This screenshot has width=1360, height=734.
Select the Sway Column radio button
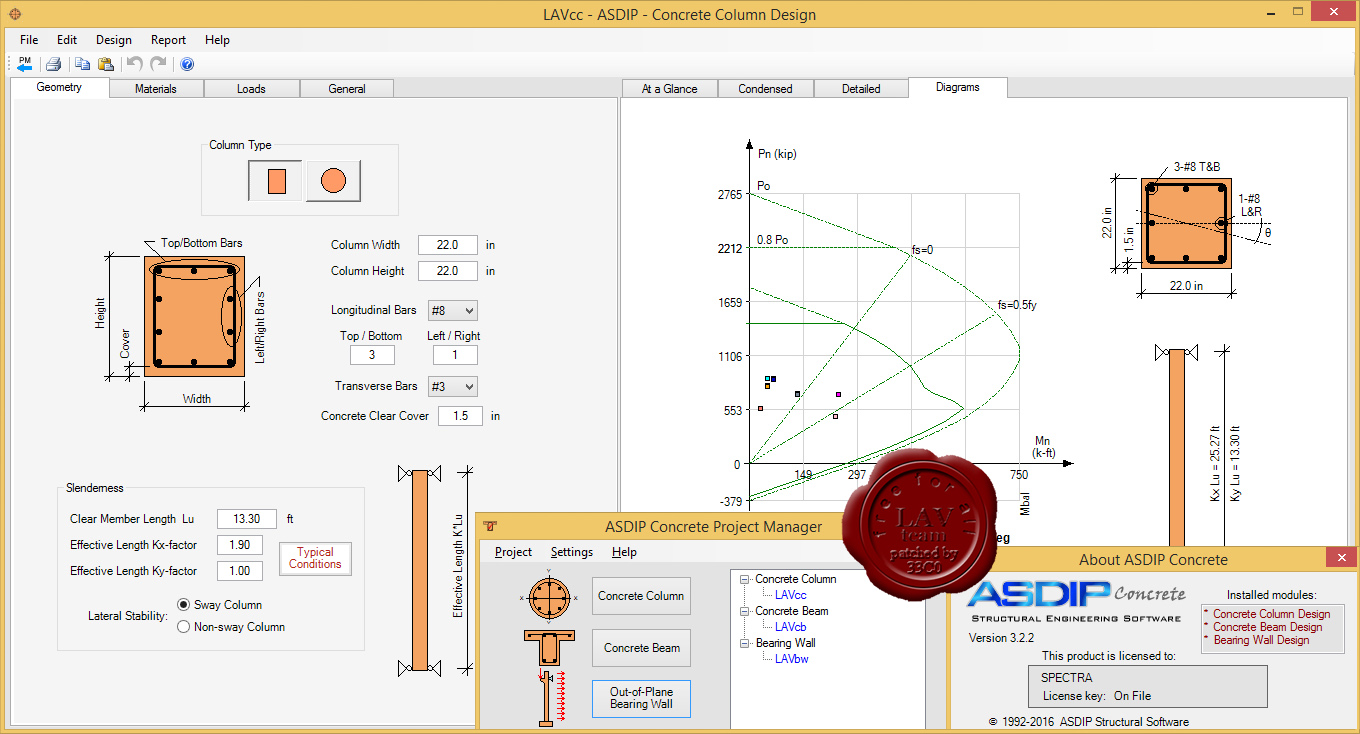click(183, 605)
